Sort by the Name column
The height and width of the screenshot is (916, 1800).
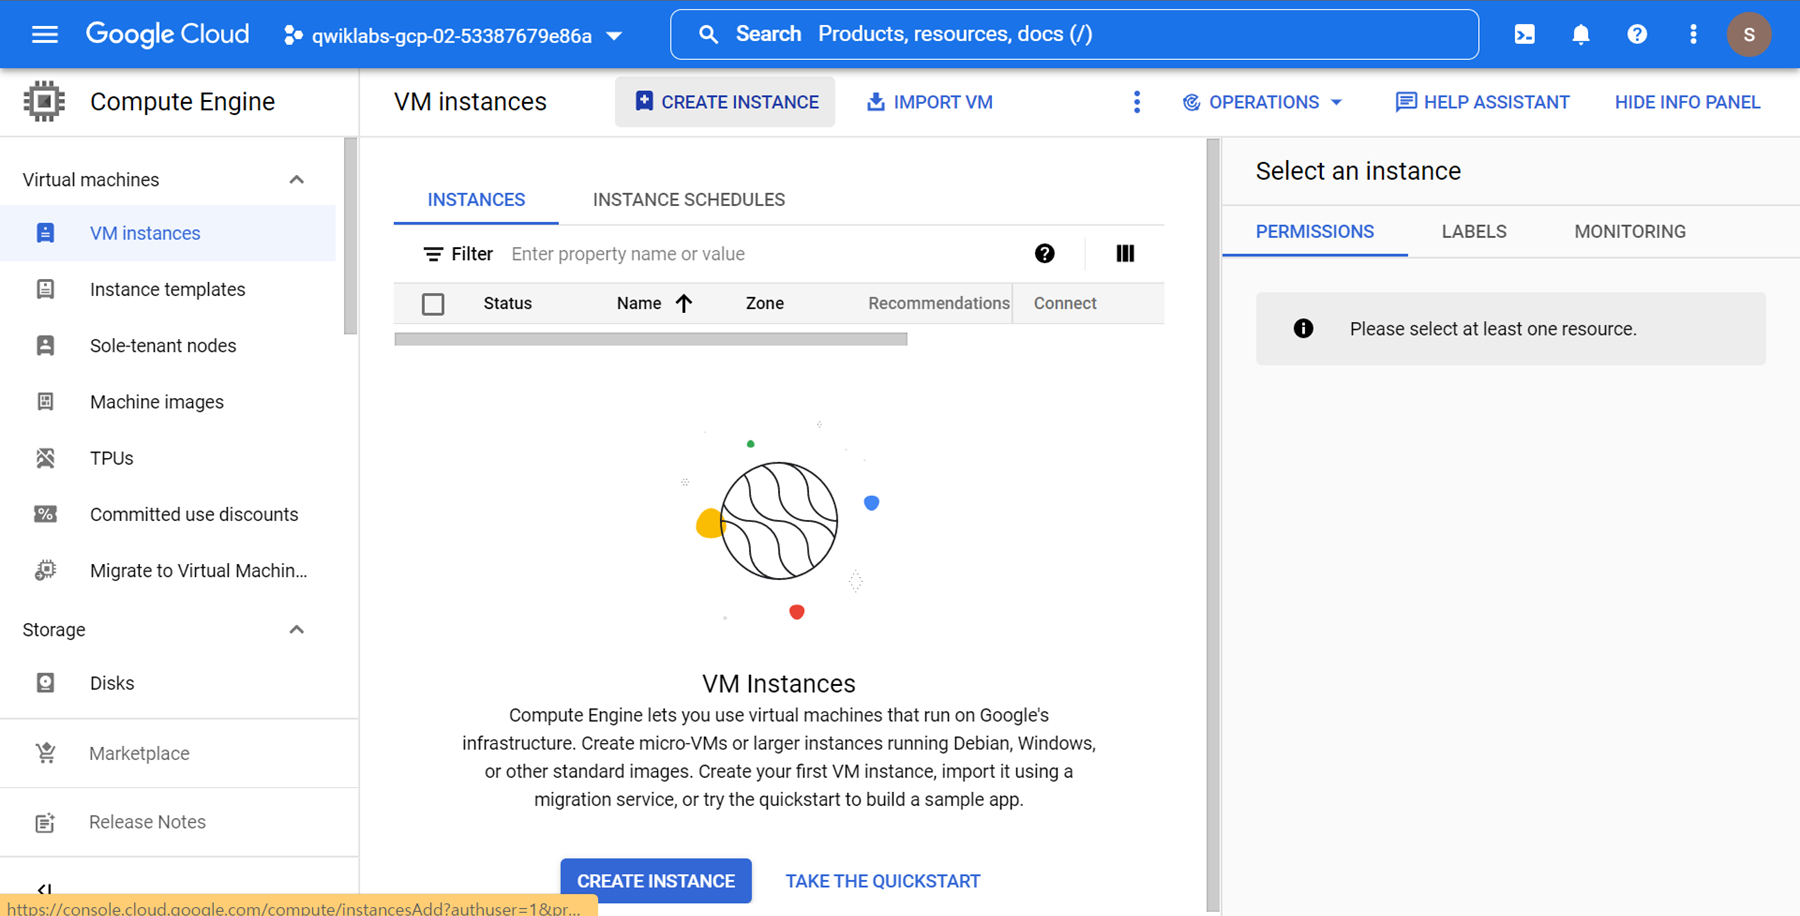654,303
